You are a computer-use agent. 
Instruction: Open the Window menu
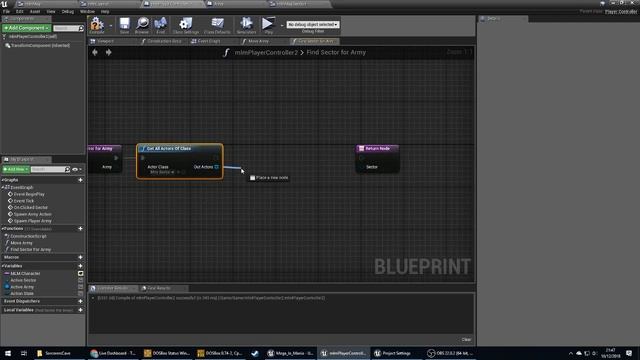(x=87, y=12)
